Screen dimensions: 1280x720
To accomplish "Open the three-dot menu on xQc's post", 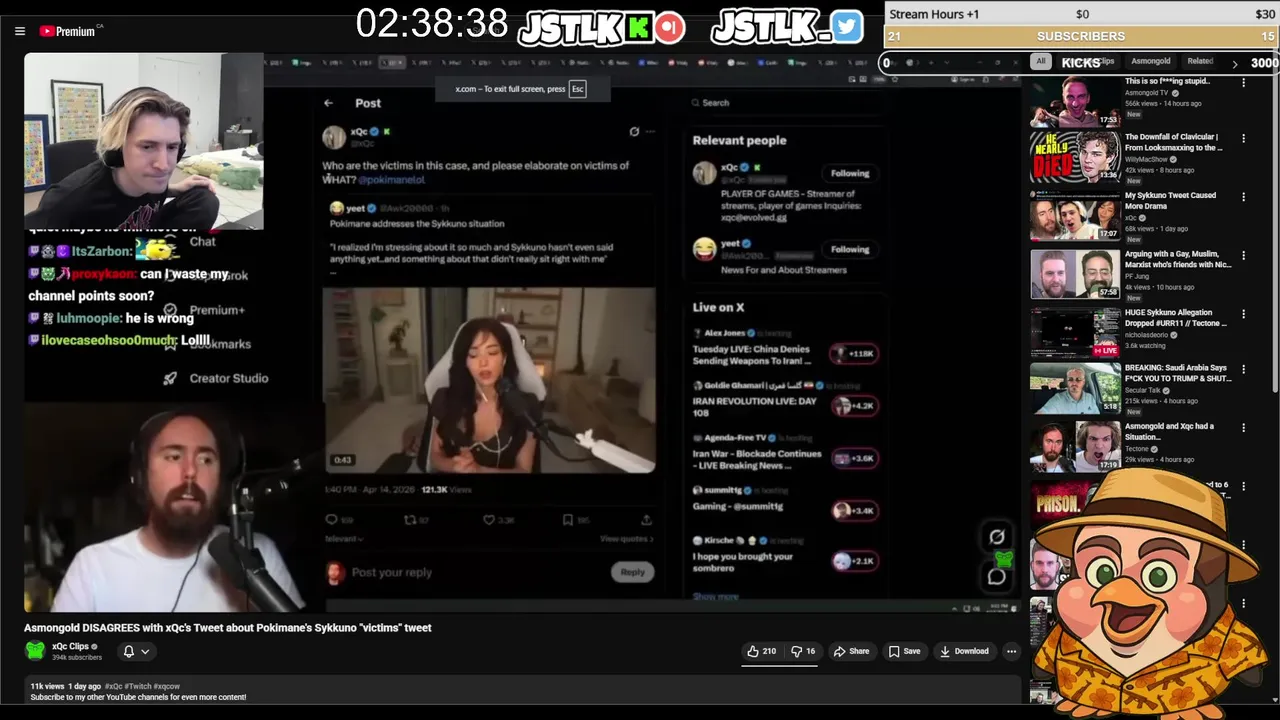I will coord(650,131).
